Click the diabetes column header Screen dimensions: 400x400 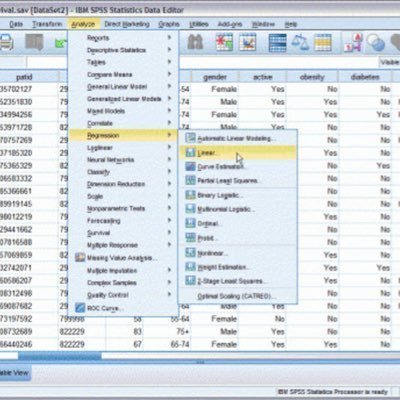tap(365, 77)
